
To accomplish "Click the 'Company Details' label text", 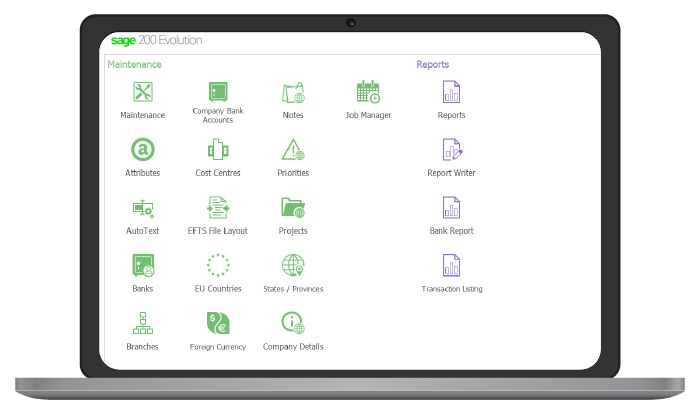I will (x=293, y=347).
